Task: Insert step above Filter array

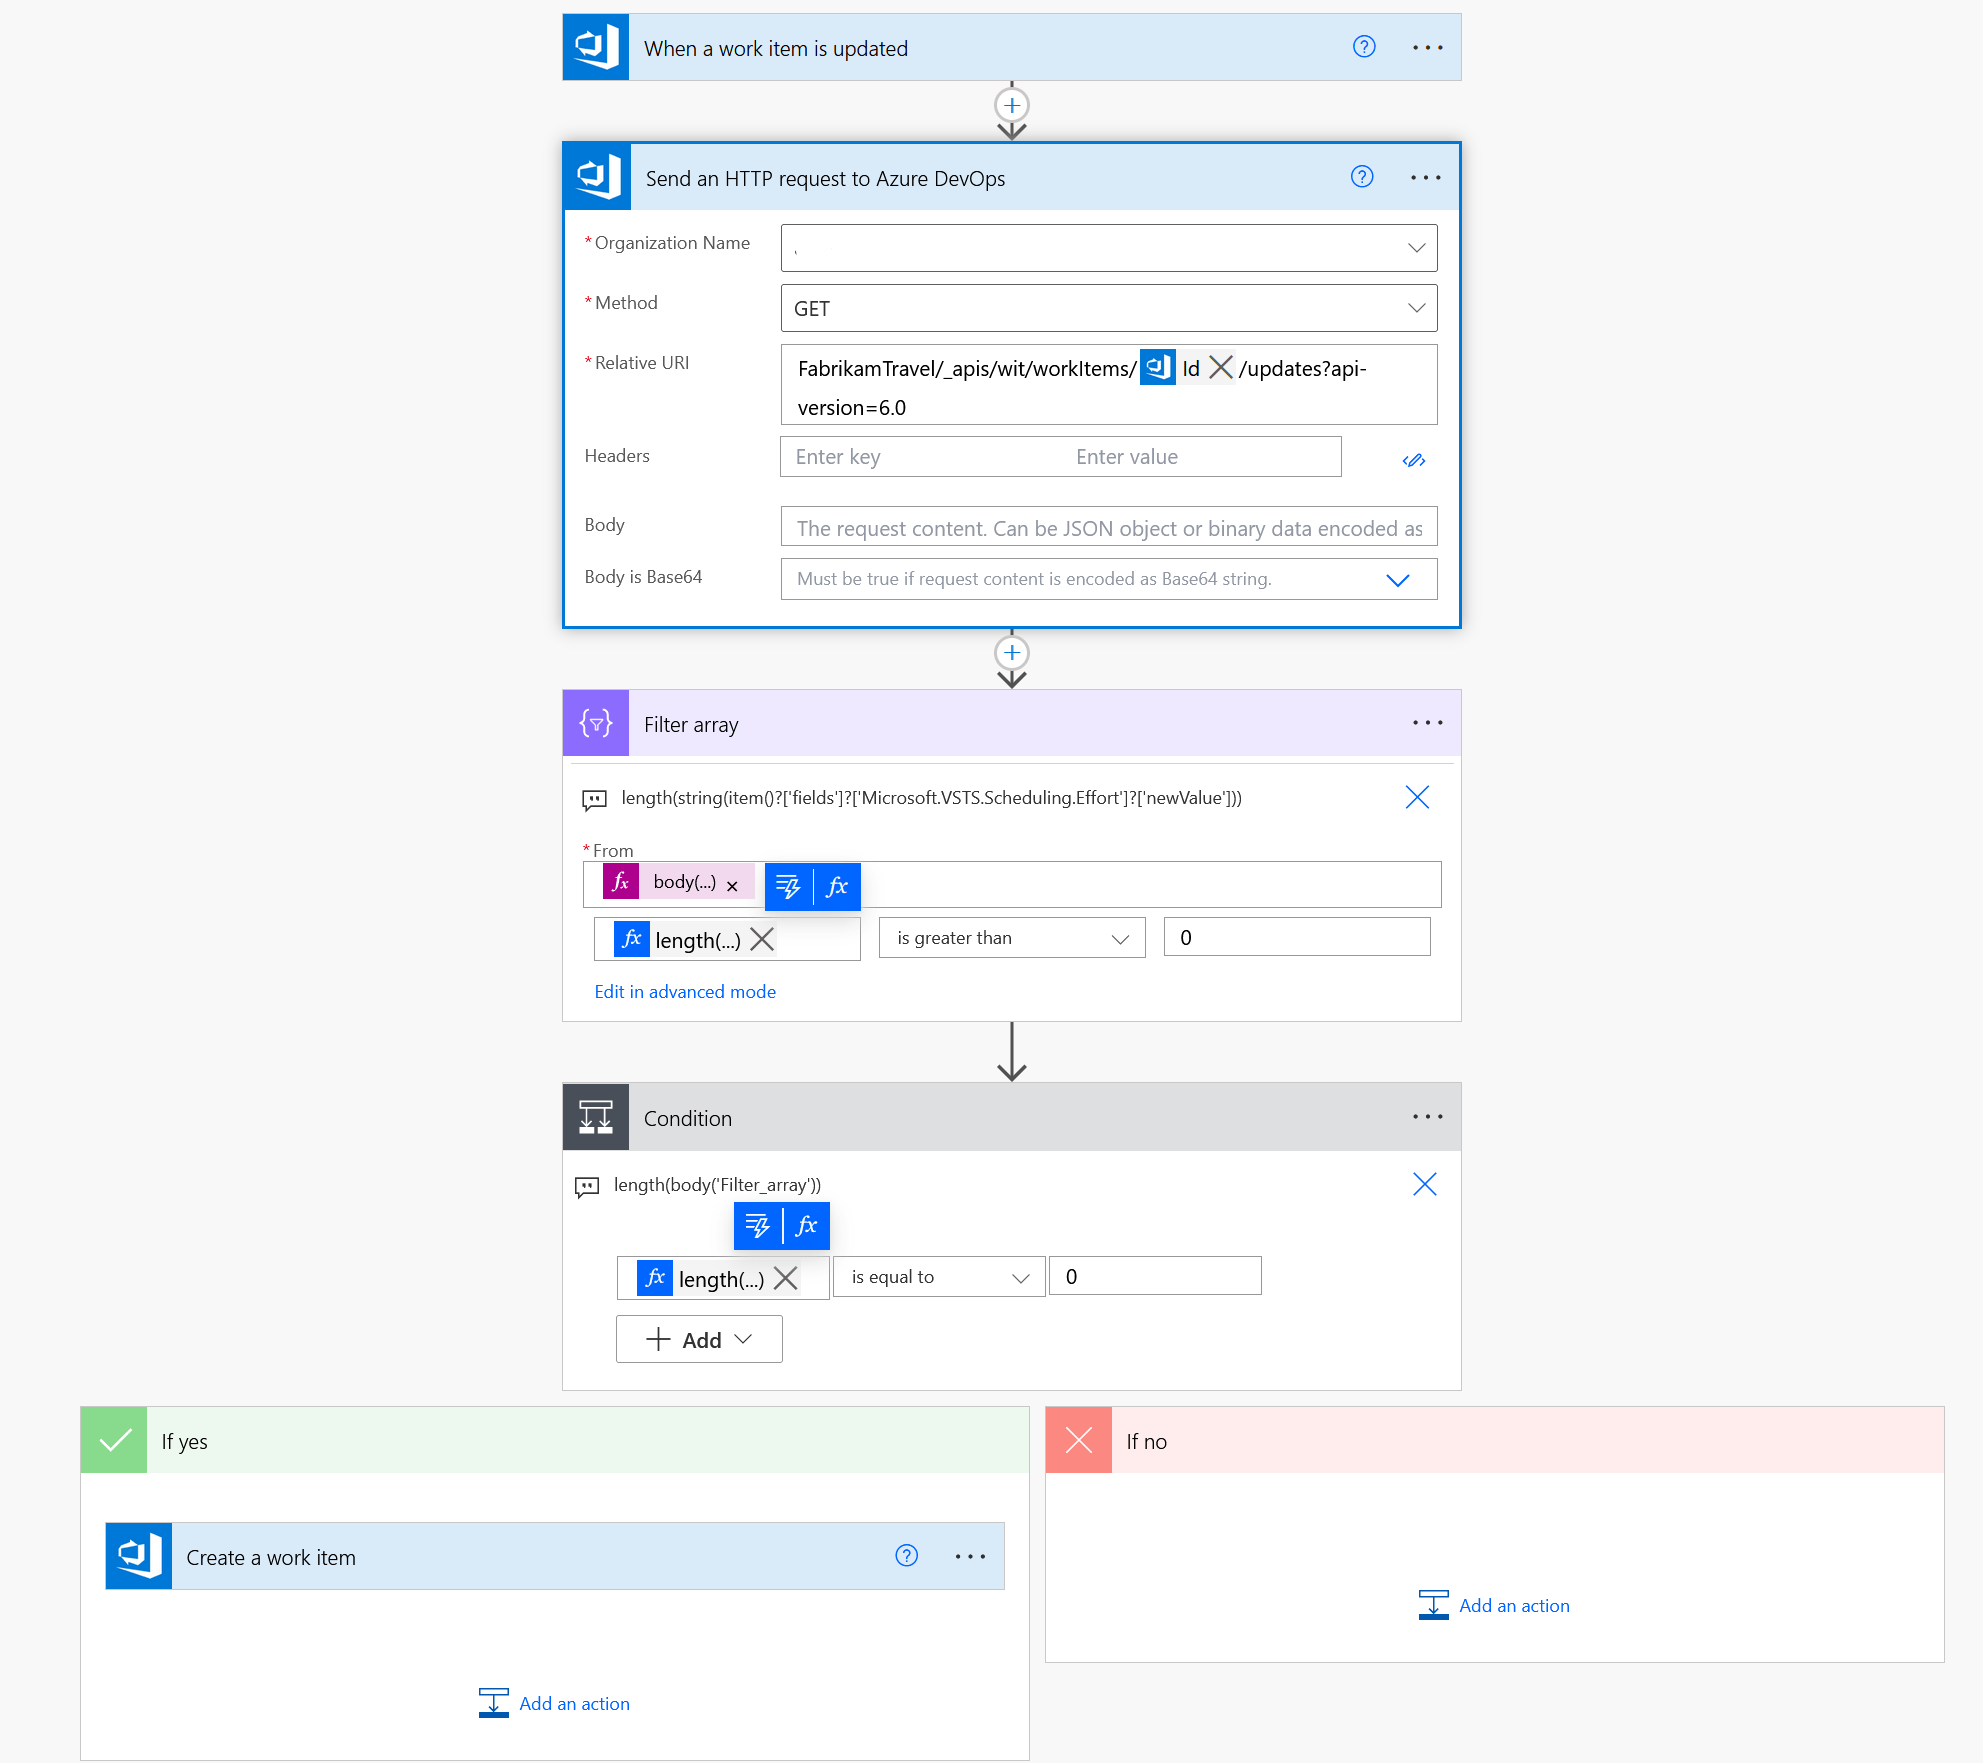Action: (x=1012, y=653)
